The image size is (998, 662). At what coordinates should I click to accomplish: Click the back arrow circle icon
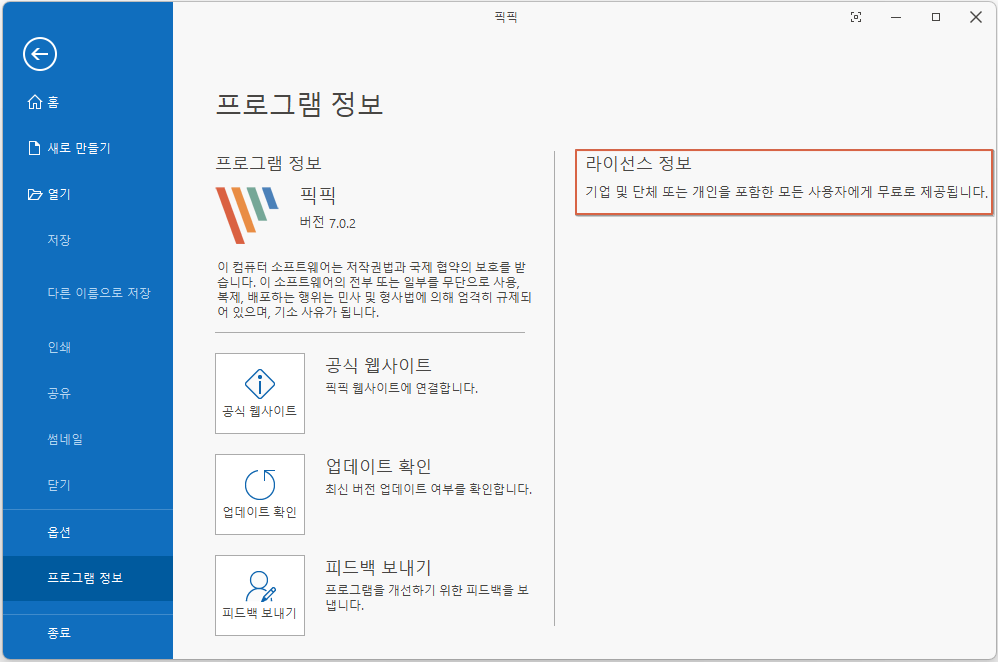click(x=39, y=54)
